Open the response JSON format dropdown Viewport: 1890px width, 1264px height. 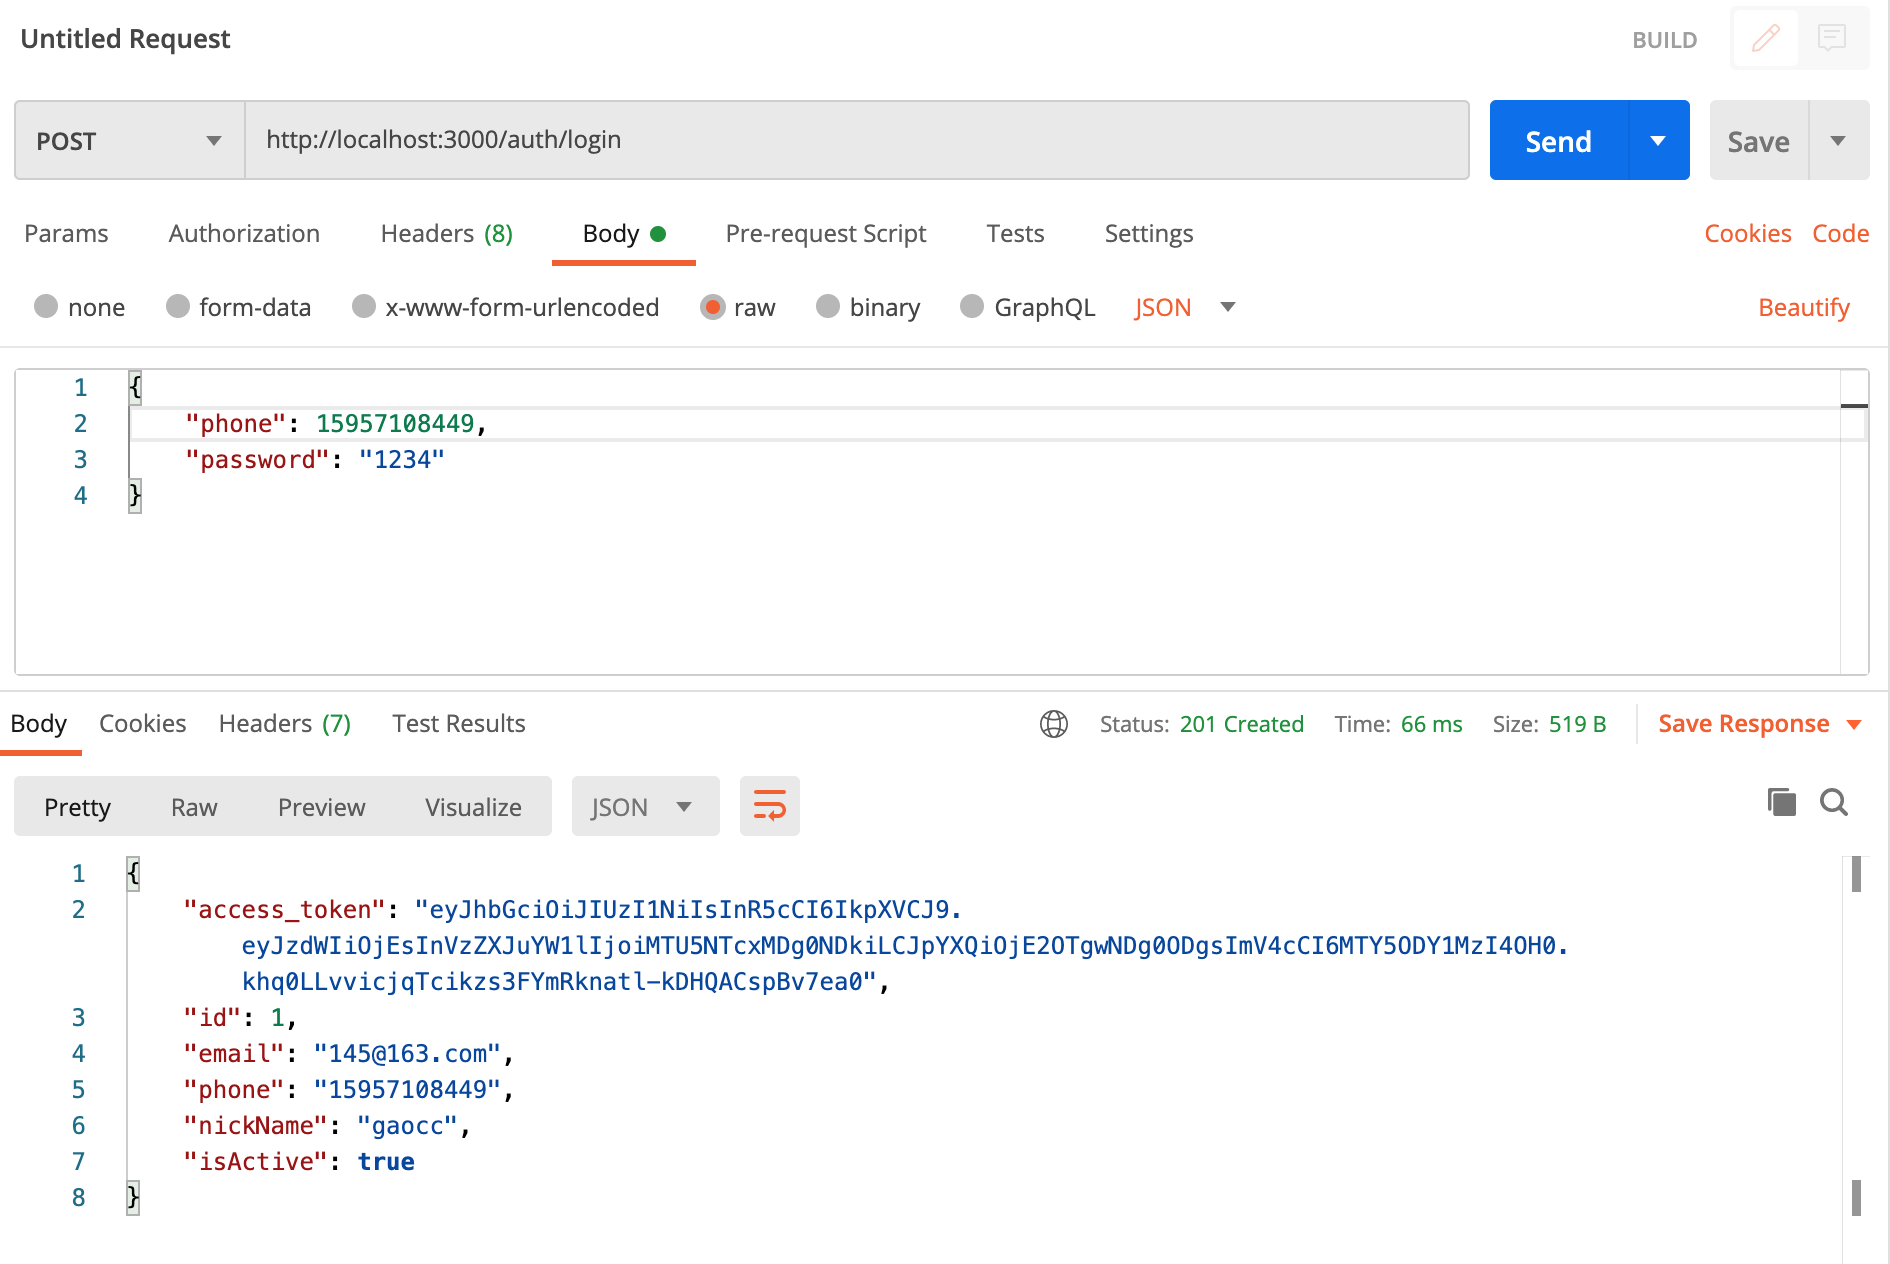[x=645, y=806]
